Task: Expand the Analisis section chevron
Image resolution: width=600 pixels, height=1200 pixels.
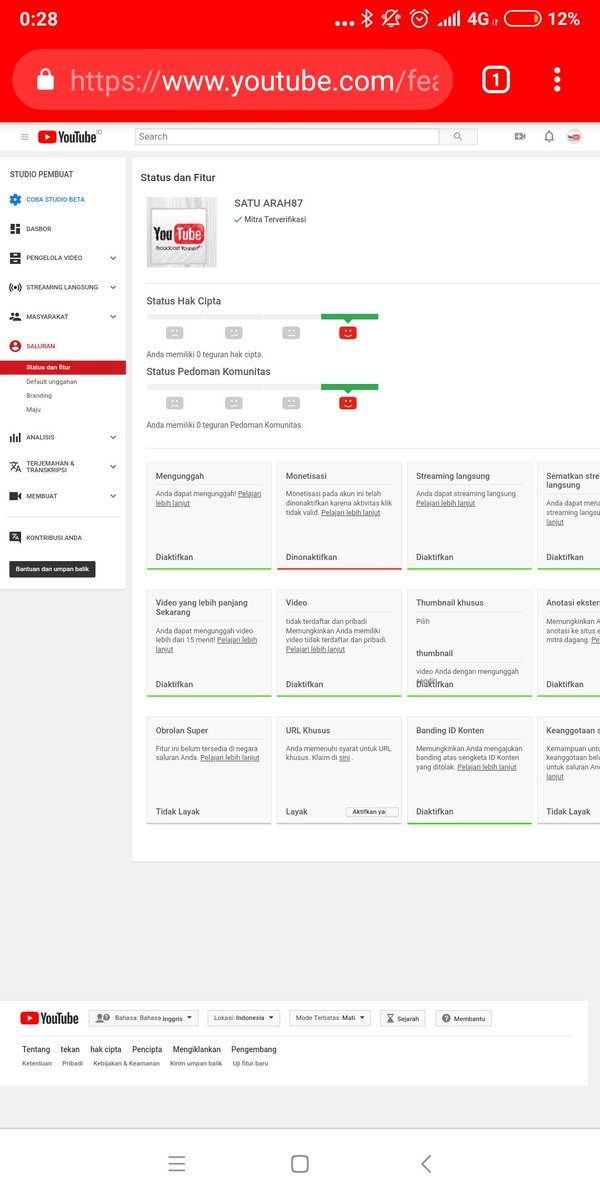Action: [113, 437]
